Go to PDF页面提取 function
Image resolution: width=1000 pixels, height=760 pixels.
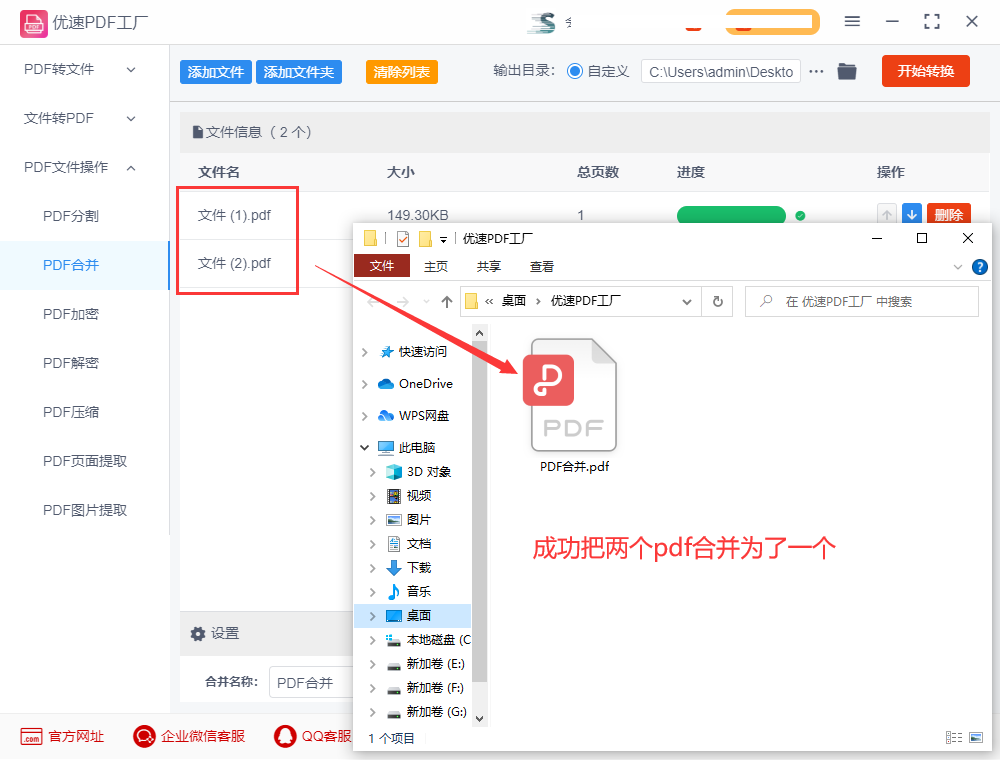click(85, 461)
